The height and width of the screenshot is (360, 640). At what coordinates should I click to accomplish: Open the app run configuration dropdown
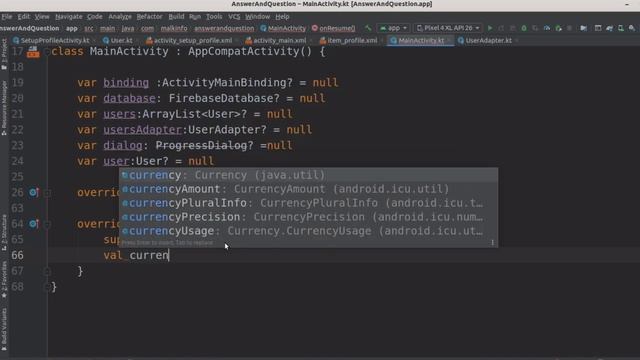[x=393, y=28]
